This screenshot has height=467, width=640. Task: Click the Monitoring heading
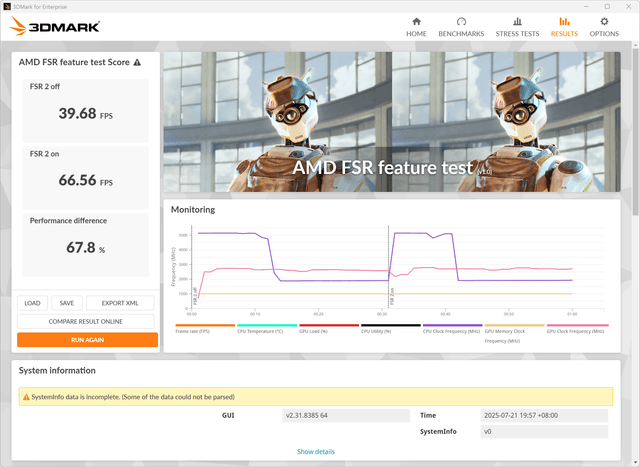point(193,209)
